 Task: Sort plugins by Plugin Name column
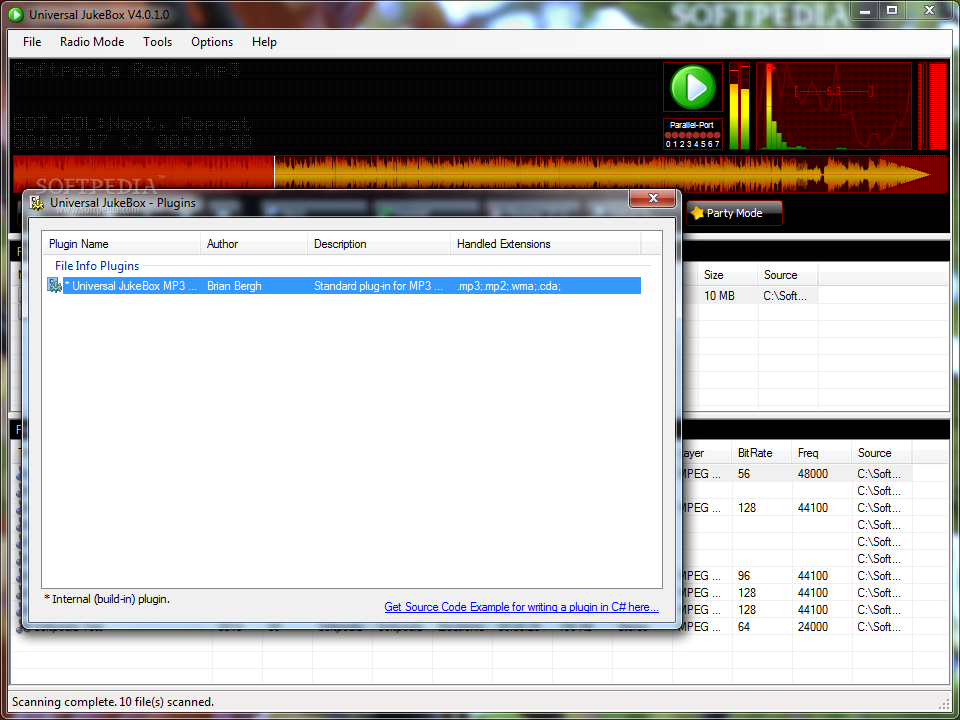point(121,244)
